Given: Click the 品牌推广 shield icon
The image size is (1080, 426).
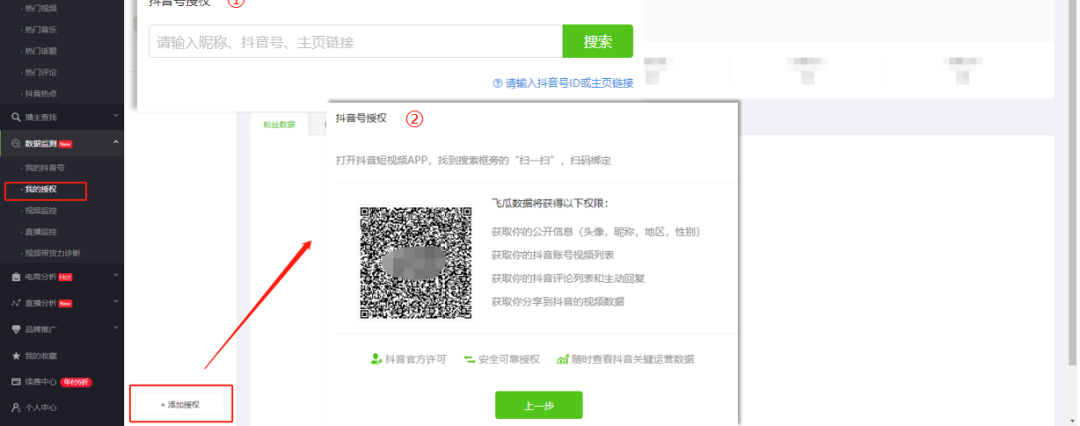Looking at the screenshot, I should 16,329.
